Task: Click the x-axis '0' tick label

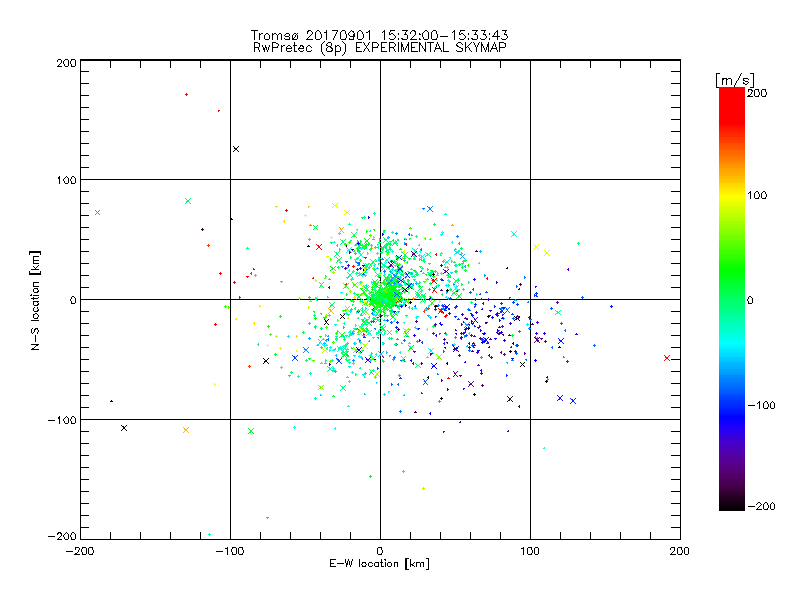Action: click(380, 551)
